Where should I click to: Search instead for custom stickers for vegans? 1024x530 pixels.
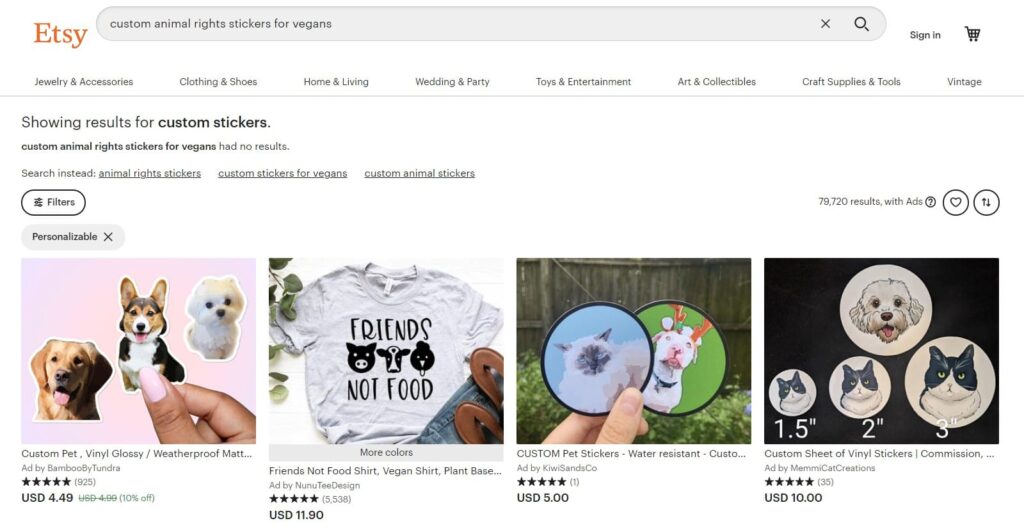(x=283, y=173)
